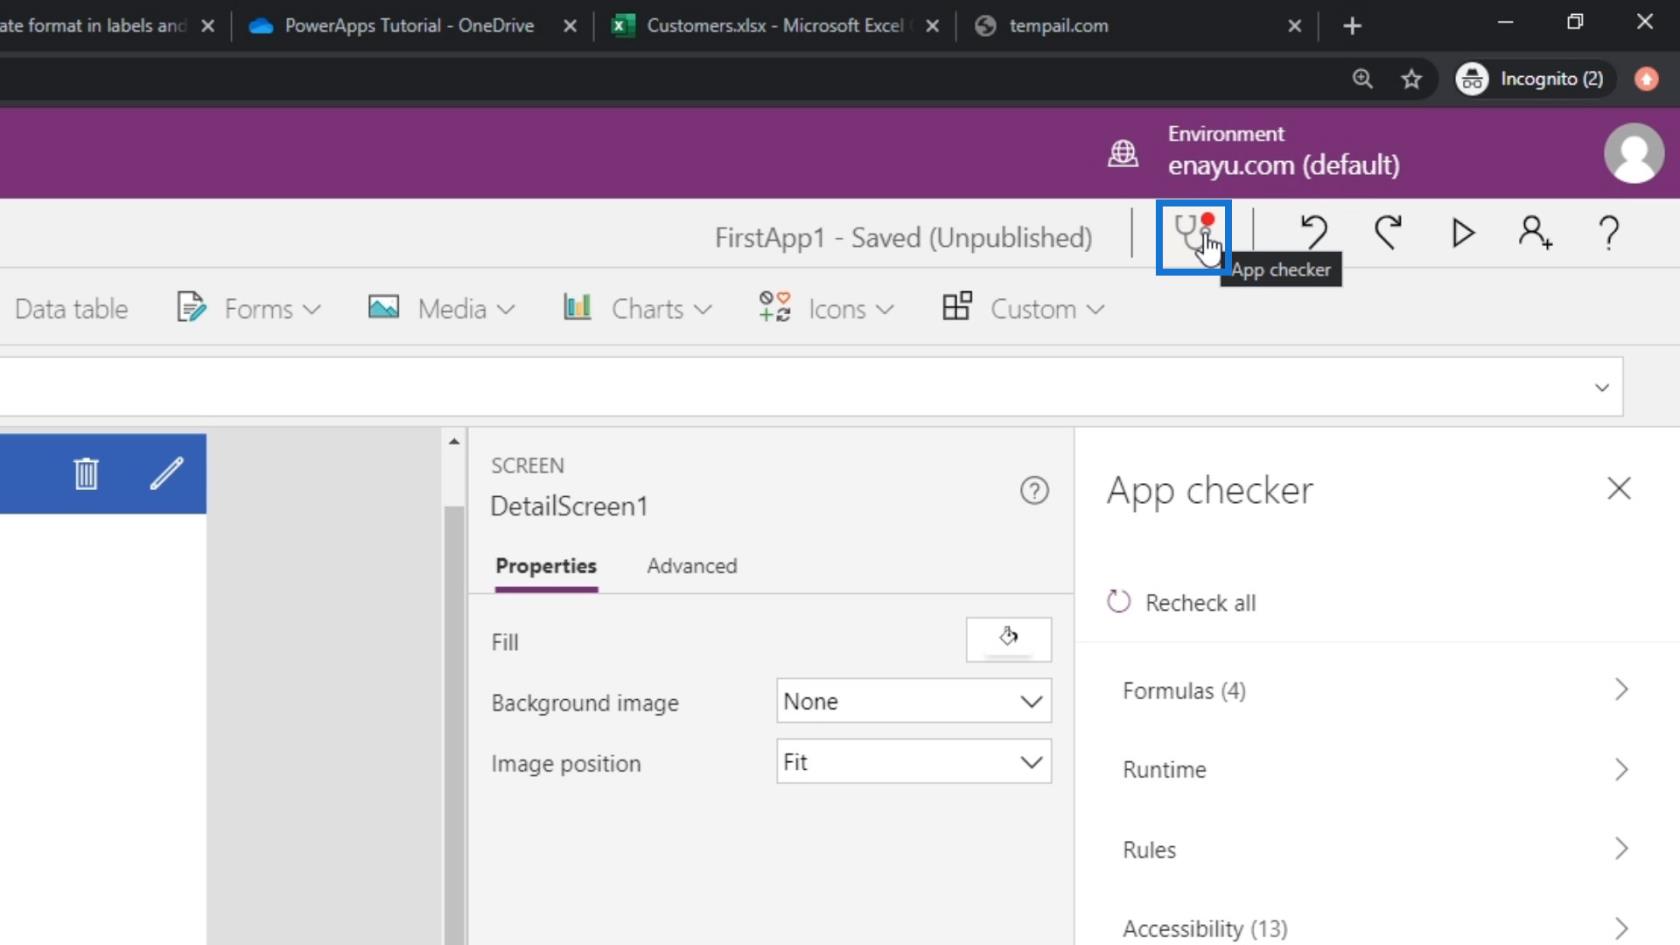Close the App checker panel

(x=1619, y=488)
